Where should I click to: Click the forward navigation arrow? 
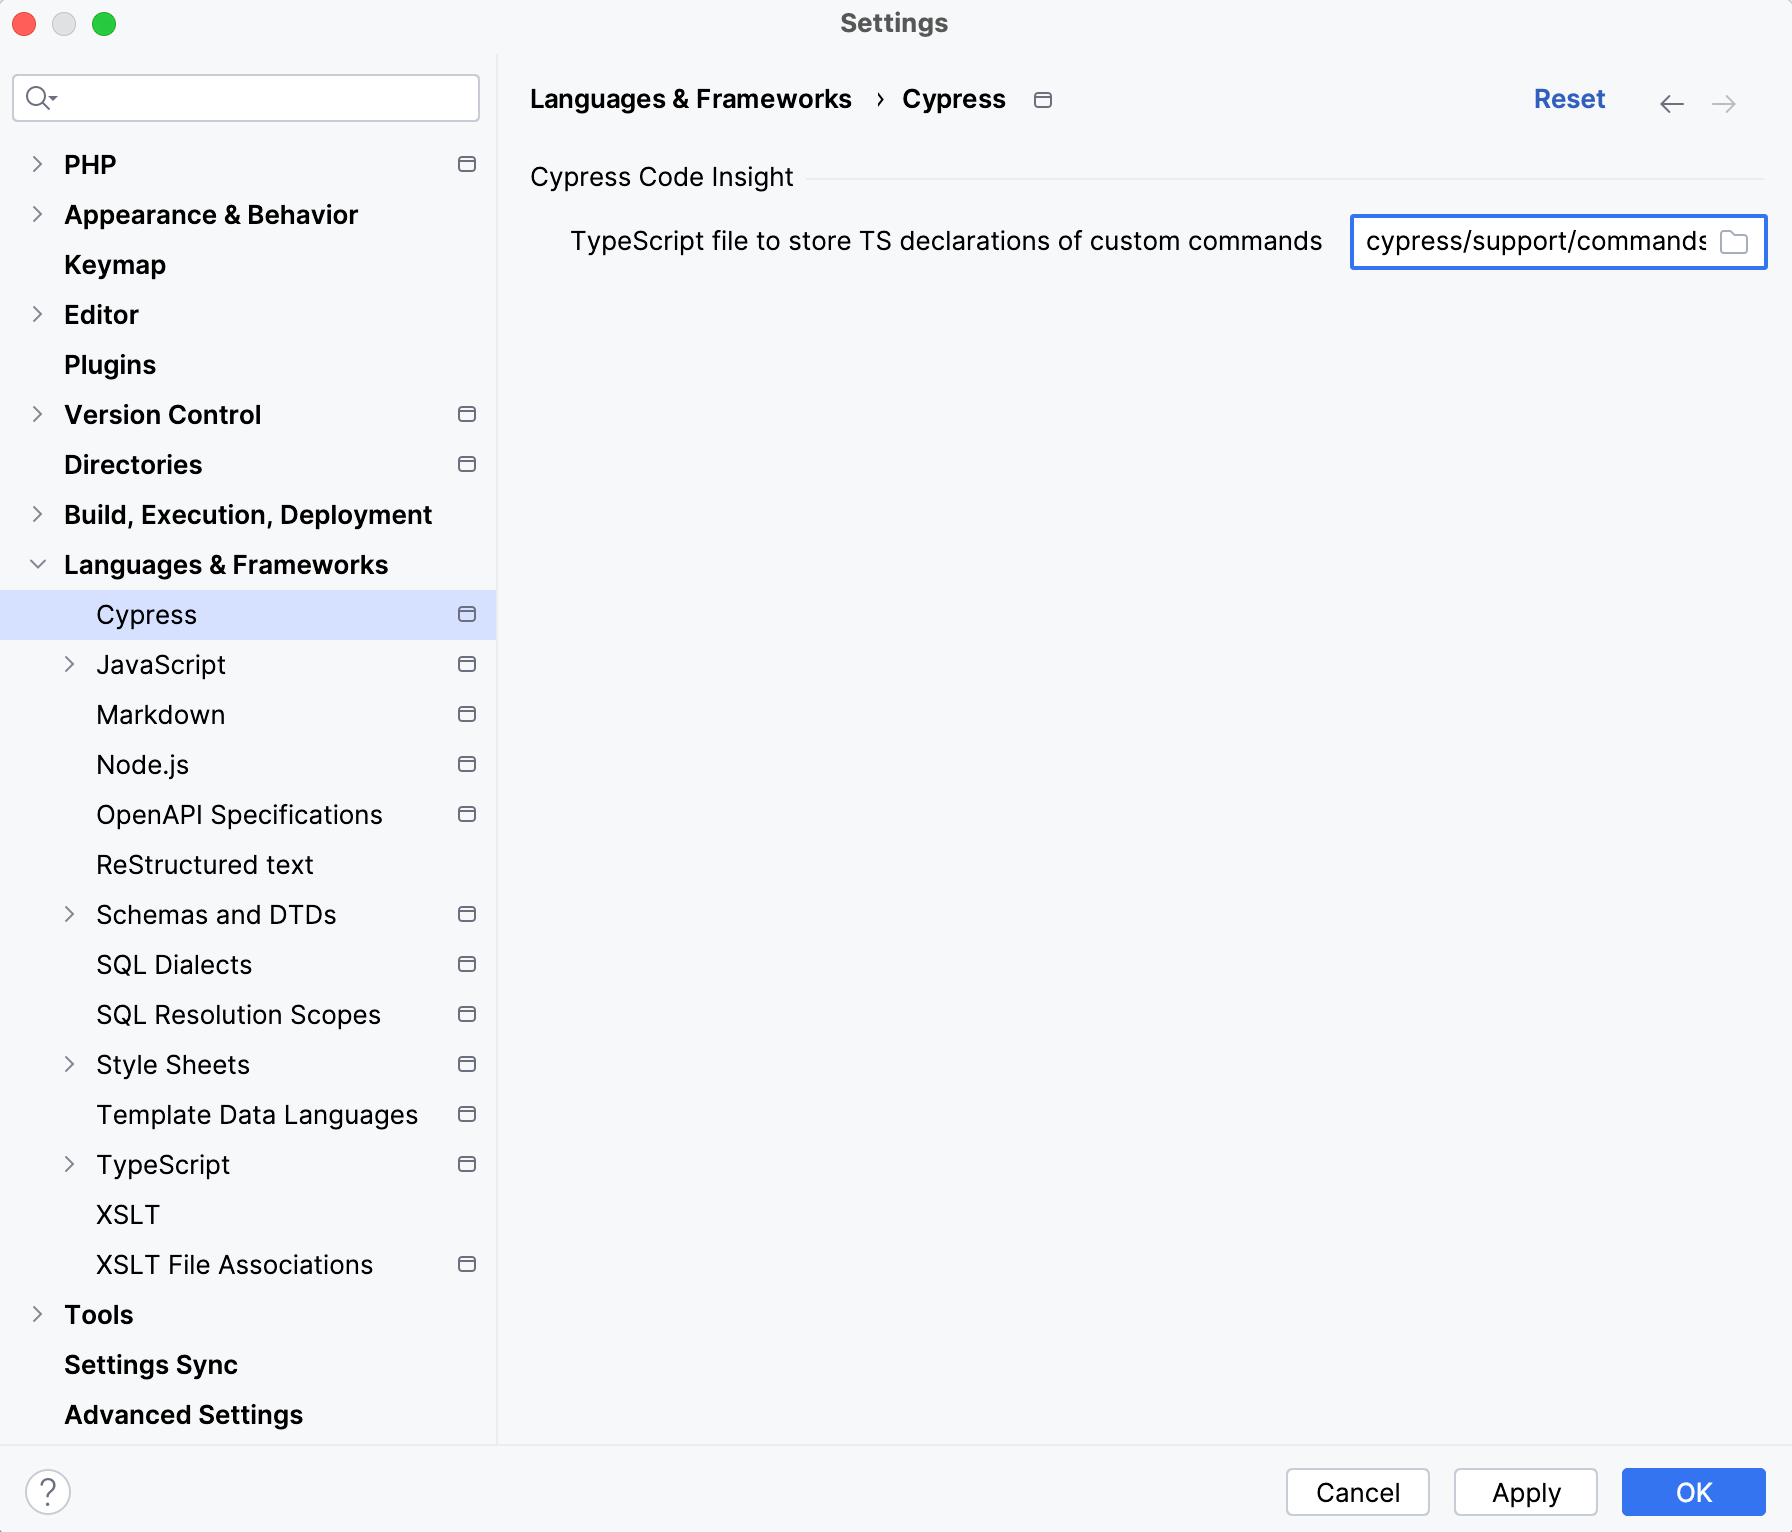(x=1723, y=104)
